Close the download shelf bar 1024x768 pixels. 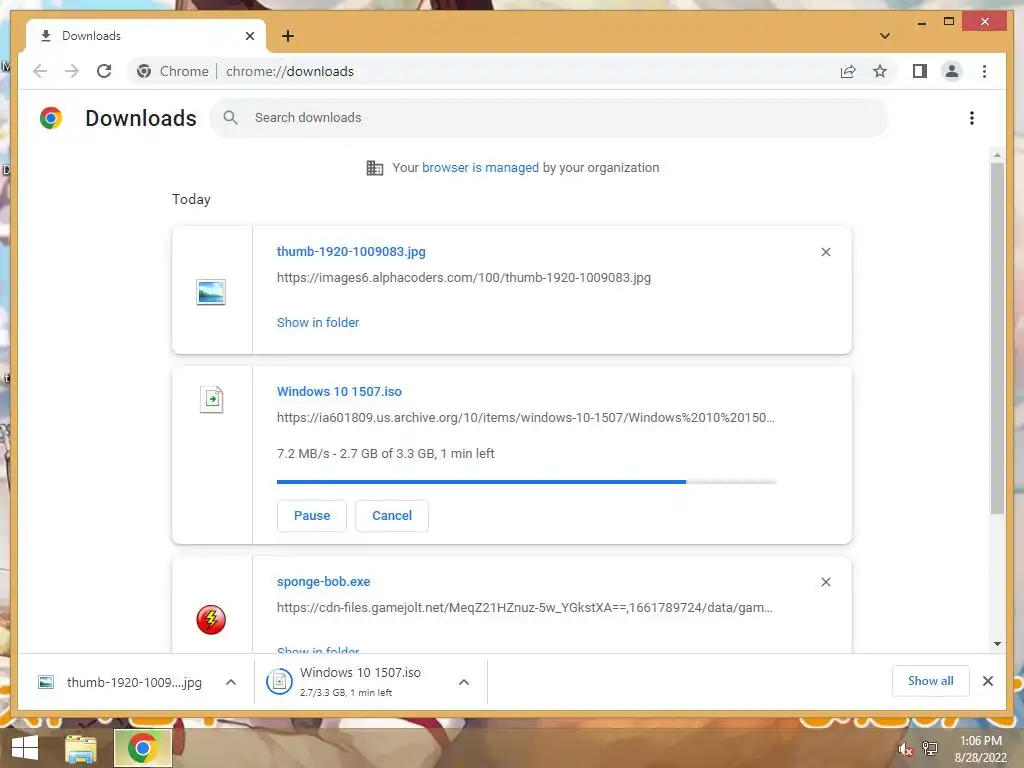pyautogui.click(x=988, y=681)
